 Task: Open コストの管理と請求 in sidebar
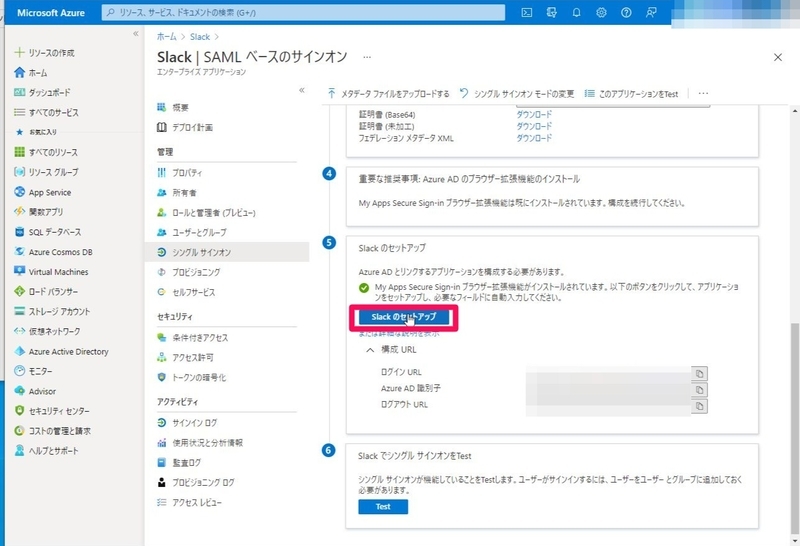[52, 431]
